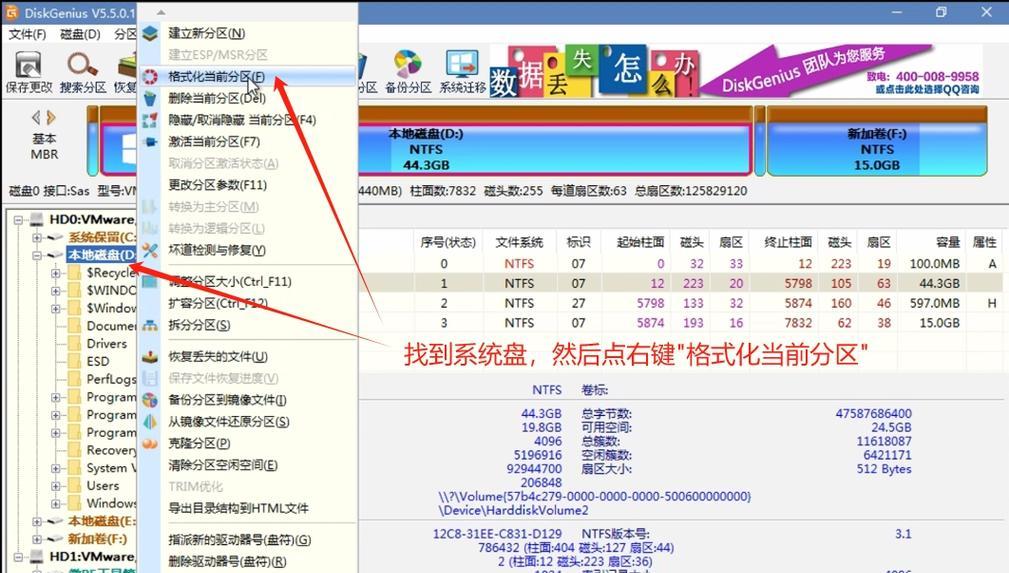Expand the 本地磁盘(E:) tree node

[37, 521]
